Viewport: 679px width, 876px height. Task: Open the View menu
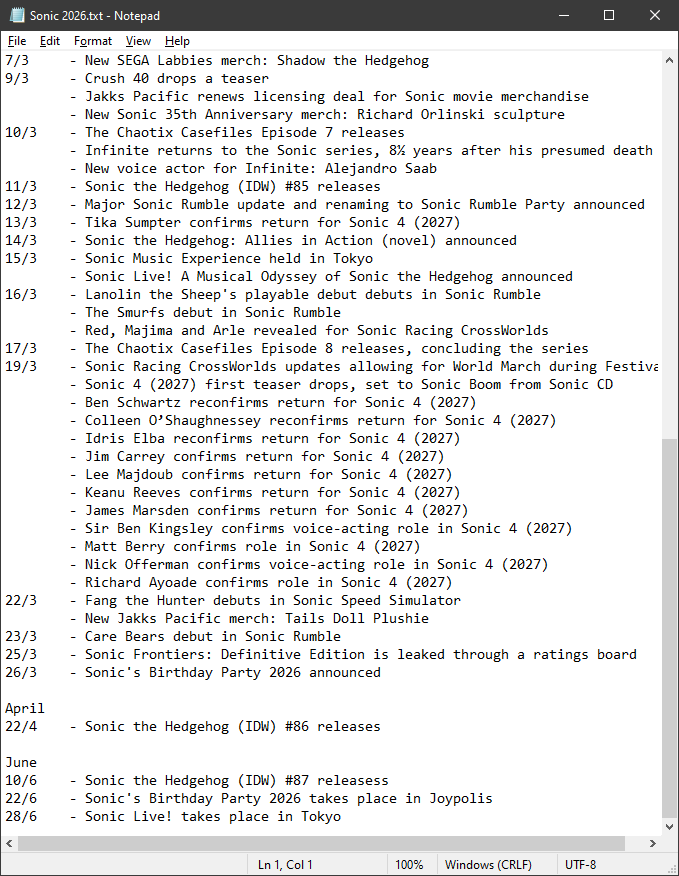pos(138,41)
